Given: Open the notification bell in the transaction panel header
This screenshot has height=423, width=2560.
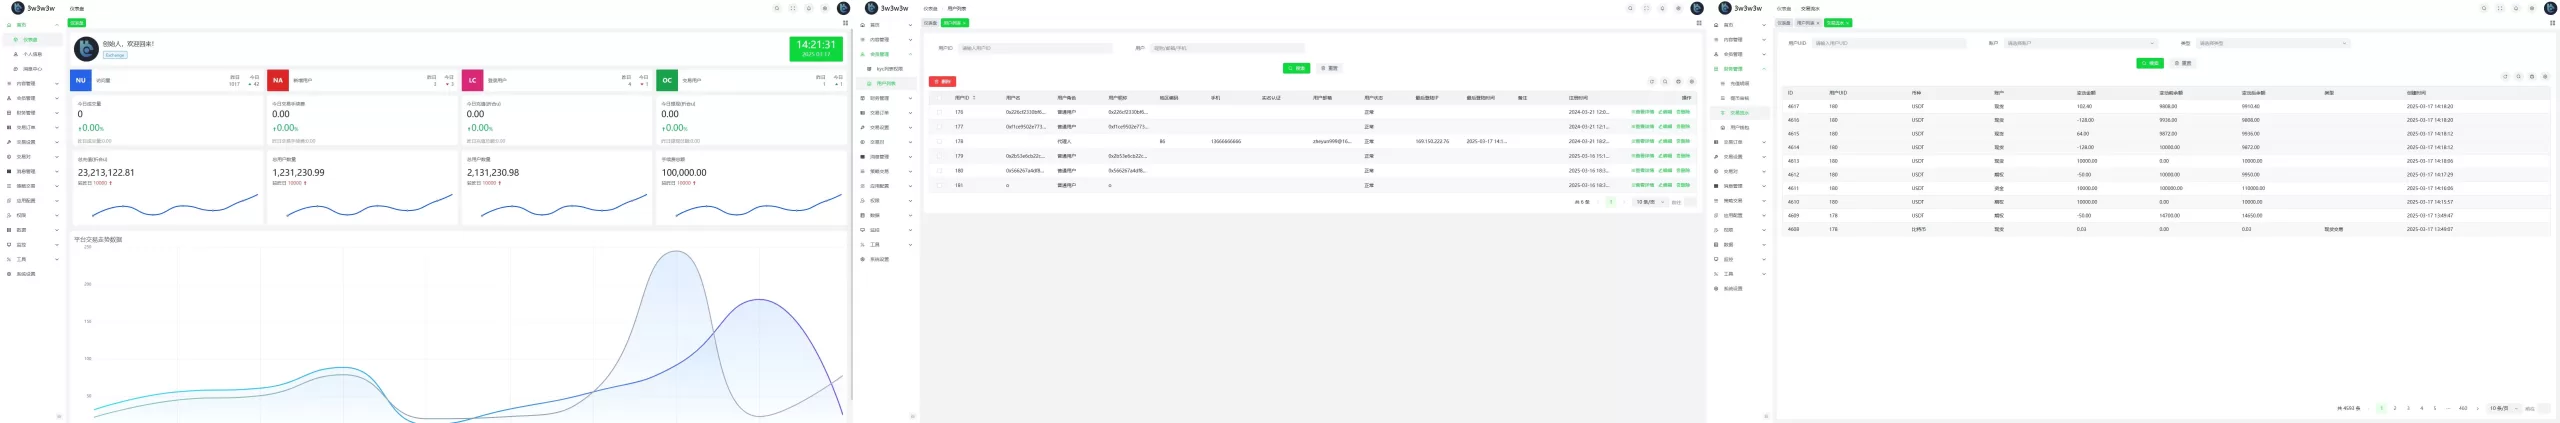Looking at the screenshot, I should [x=2515, y=8].
